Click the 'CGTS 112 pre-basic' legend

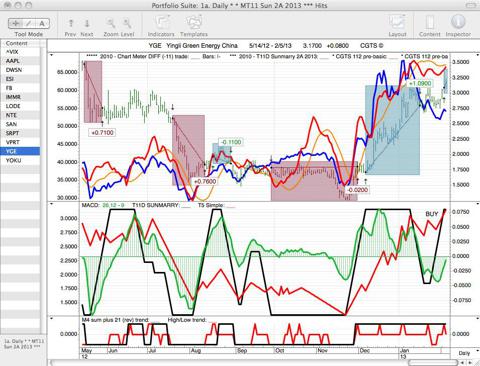[361, 56]
